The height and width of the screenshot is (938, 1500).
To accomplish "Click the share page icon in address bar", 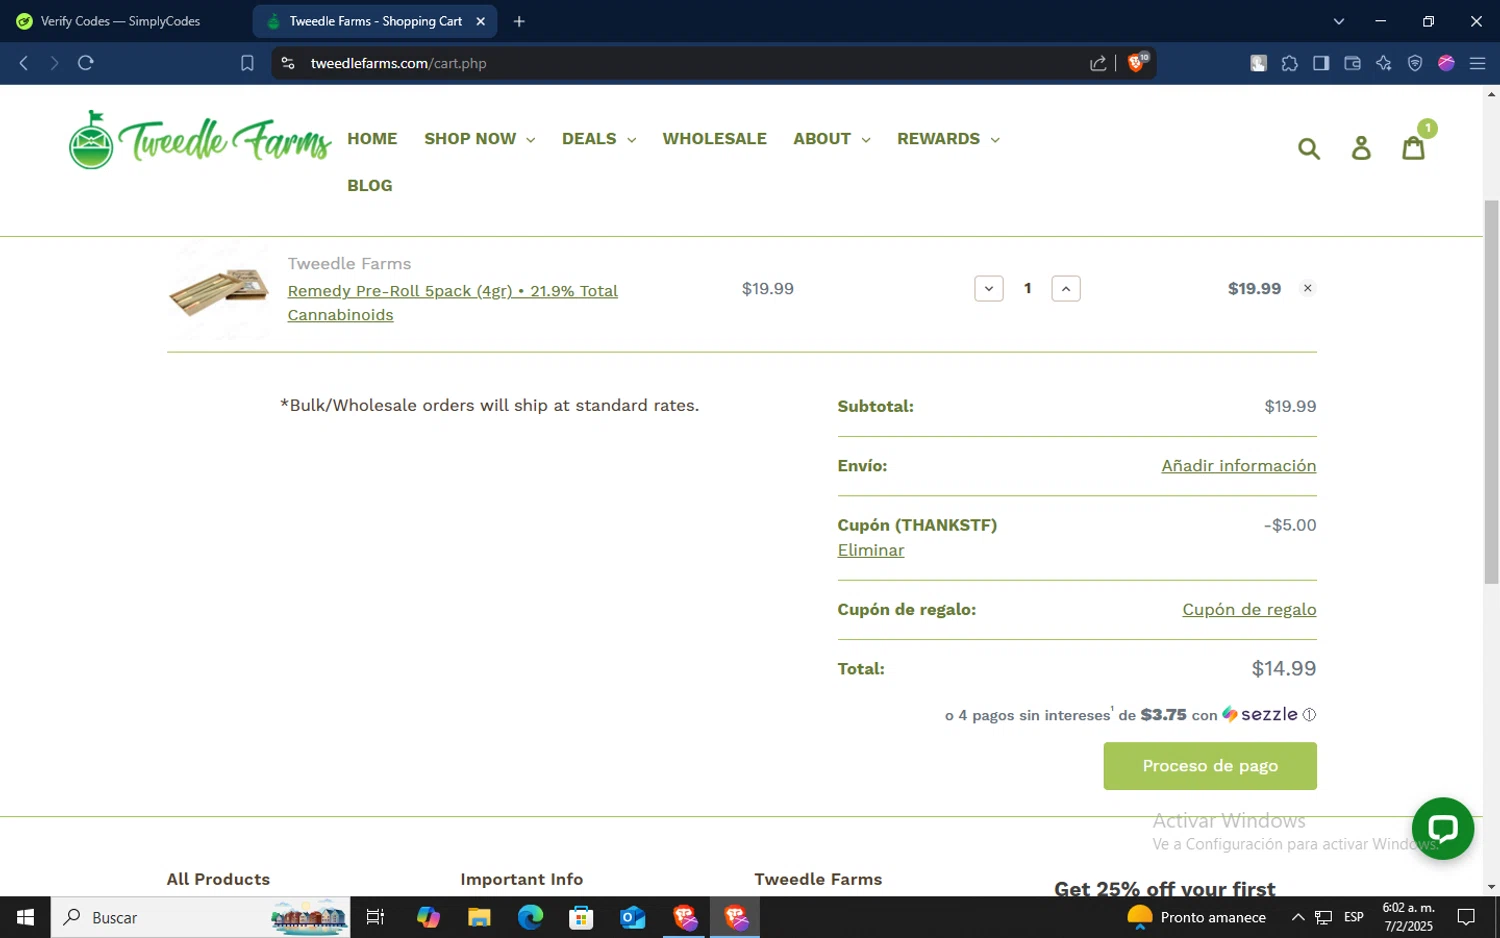I will pyautogui.click(x=1098, y=63).
